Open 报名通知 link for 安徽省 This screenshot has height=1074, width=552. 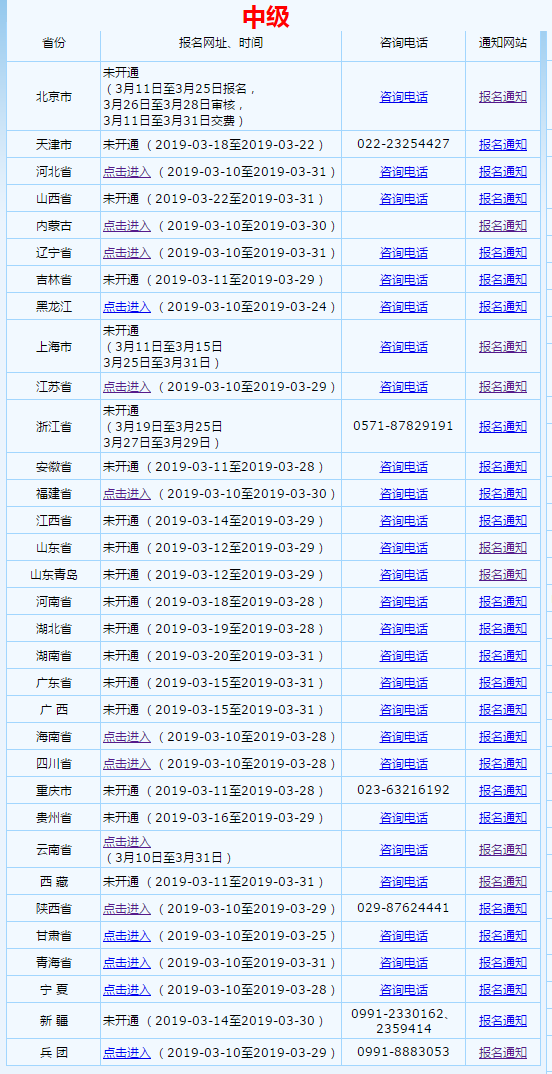click(503, 467)
